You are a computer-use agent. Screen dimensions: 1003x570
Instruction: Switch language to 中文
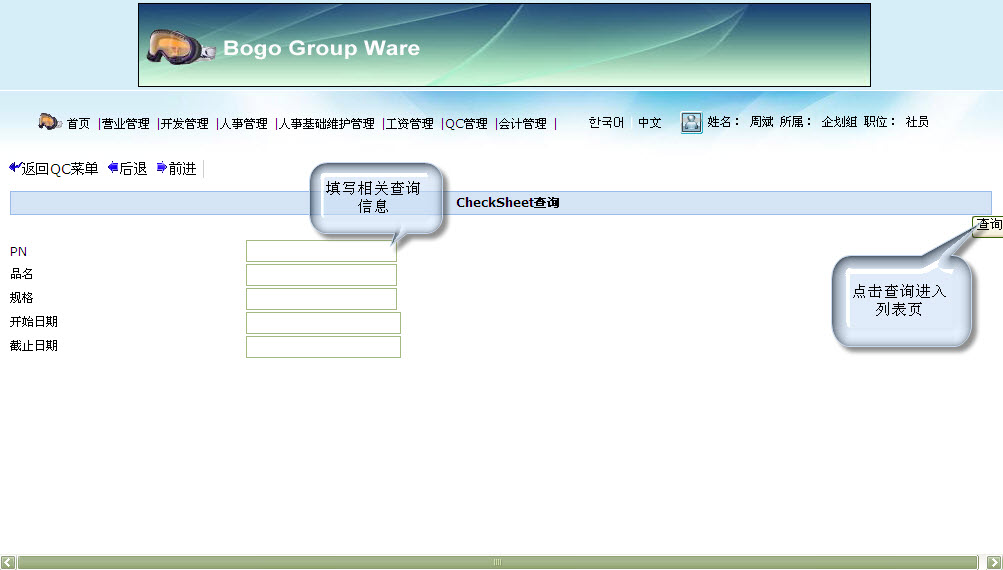(649, 122)
